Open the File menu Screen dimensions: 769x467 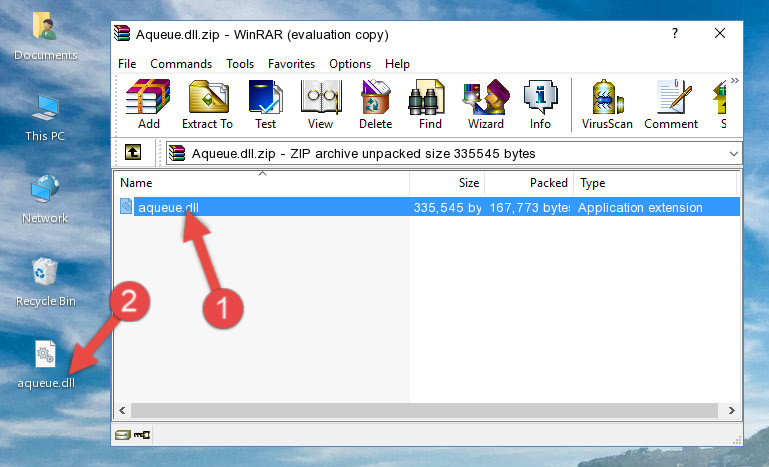[127, 64]
